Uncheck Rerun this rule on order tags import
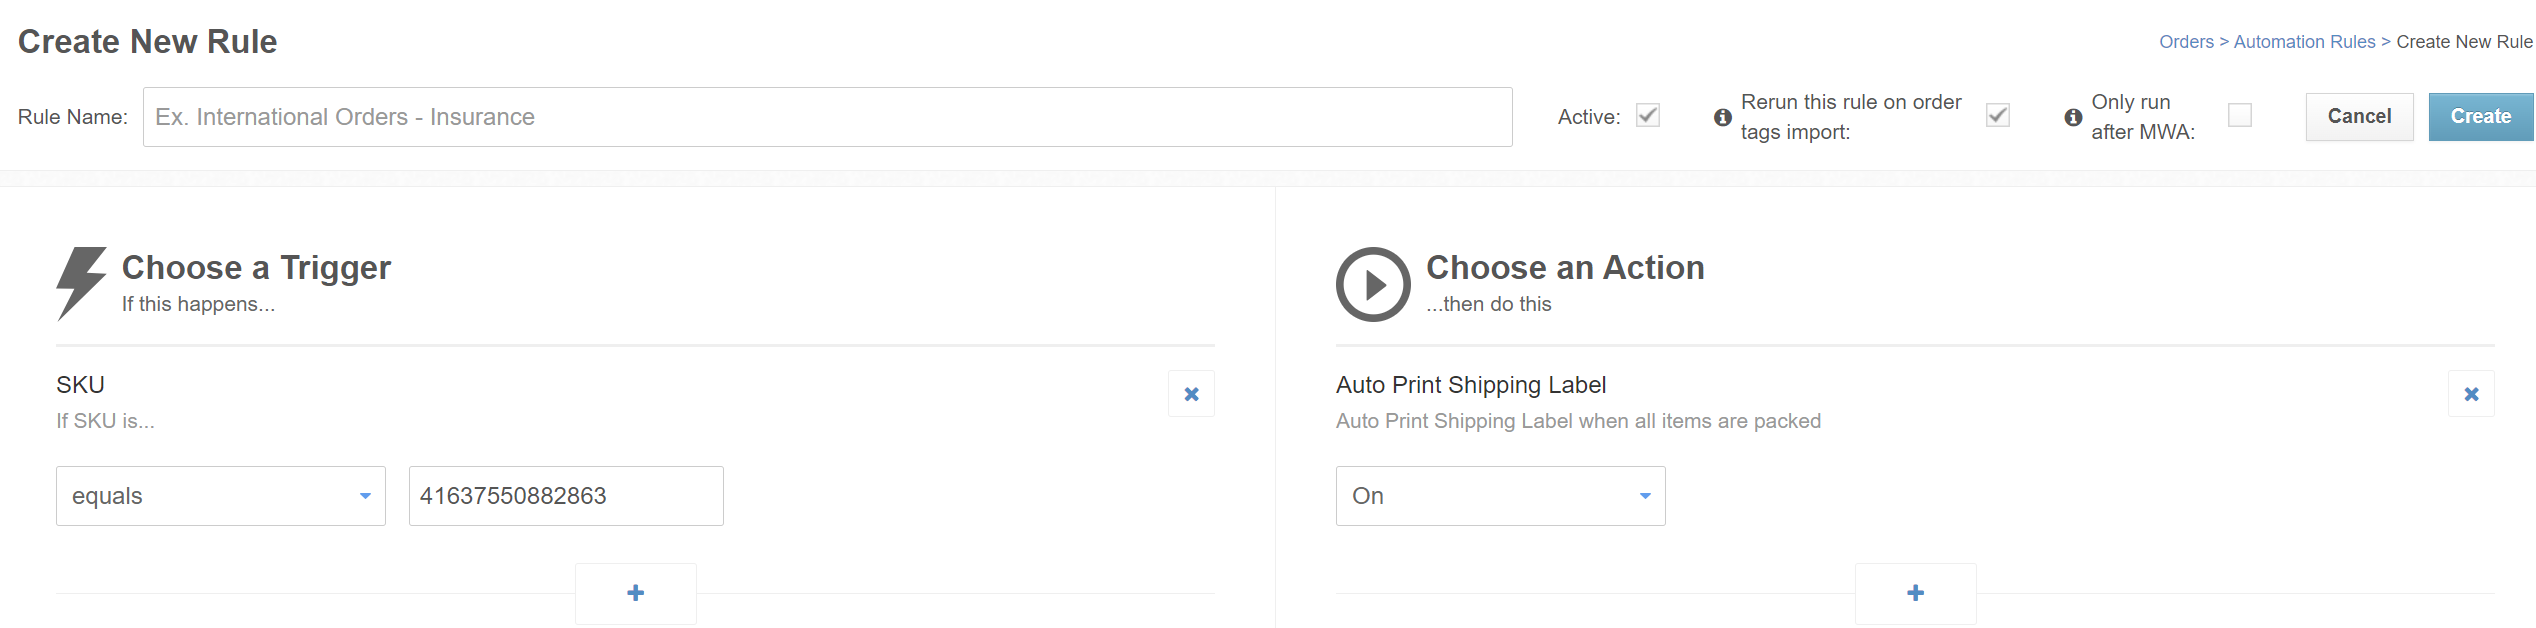Image resolution: width=2536 pixels, height=628 pixels. [1998, 116]
